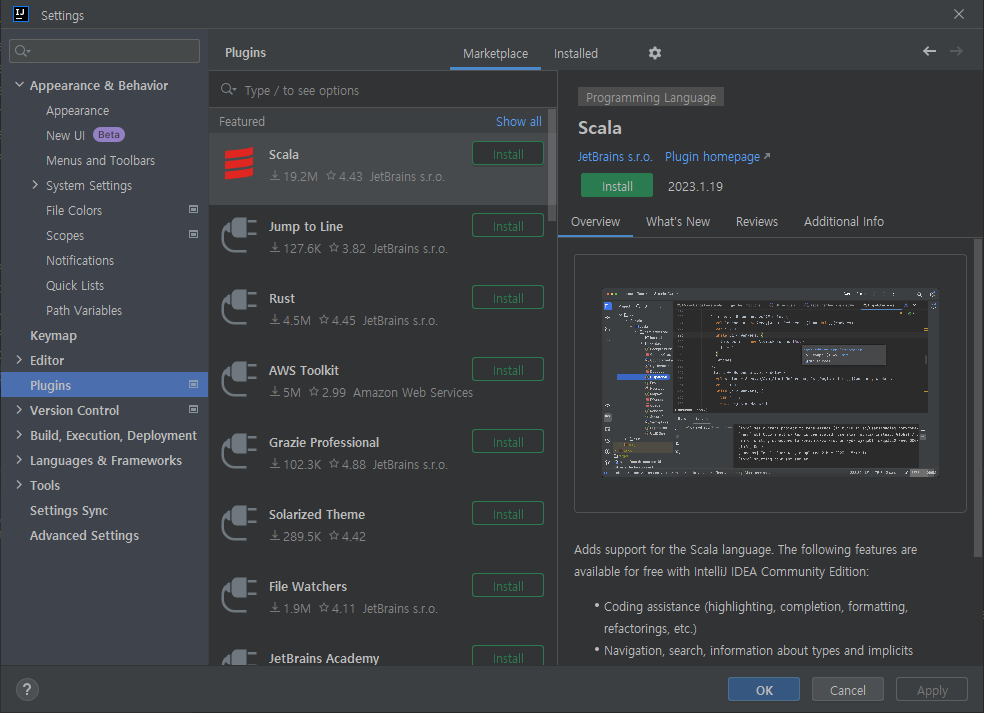This screenshot has height=713, width=984.
Task: Open the What's New tab
Action: (678, 222)
